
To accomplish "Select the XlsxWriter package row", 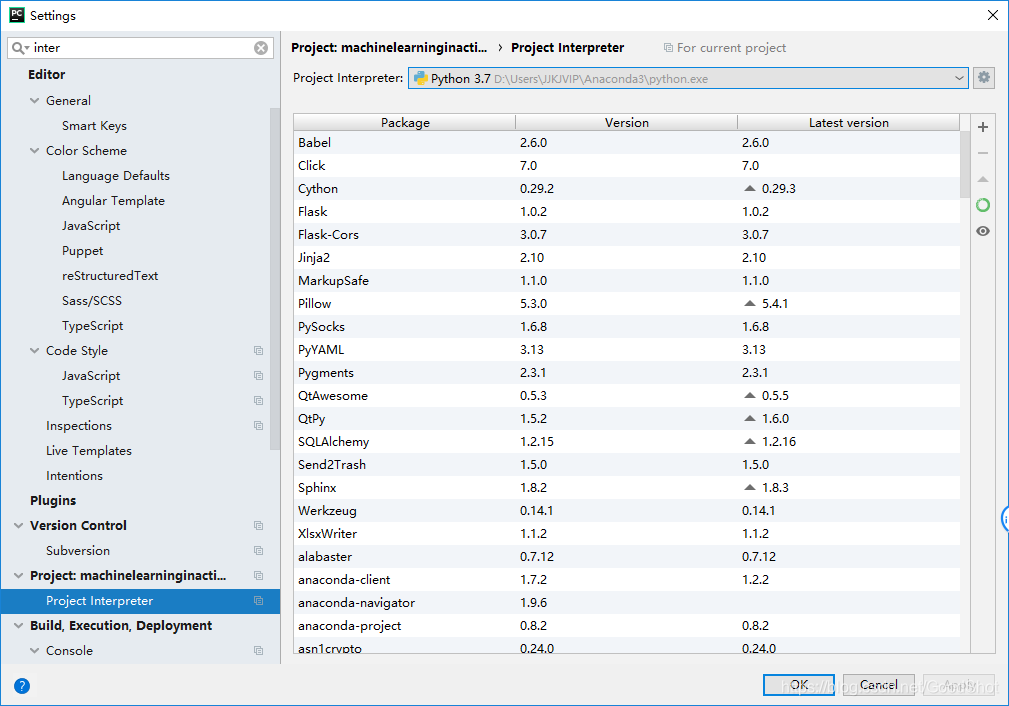I will tap(627, 534).
